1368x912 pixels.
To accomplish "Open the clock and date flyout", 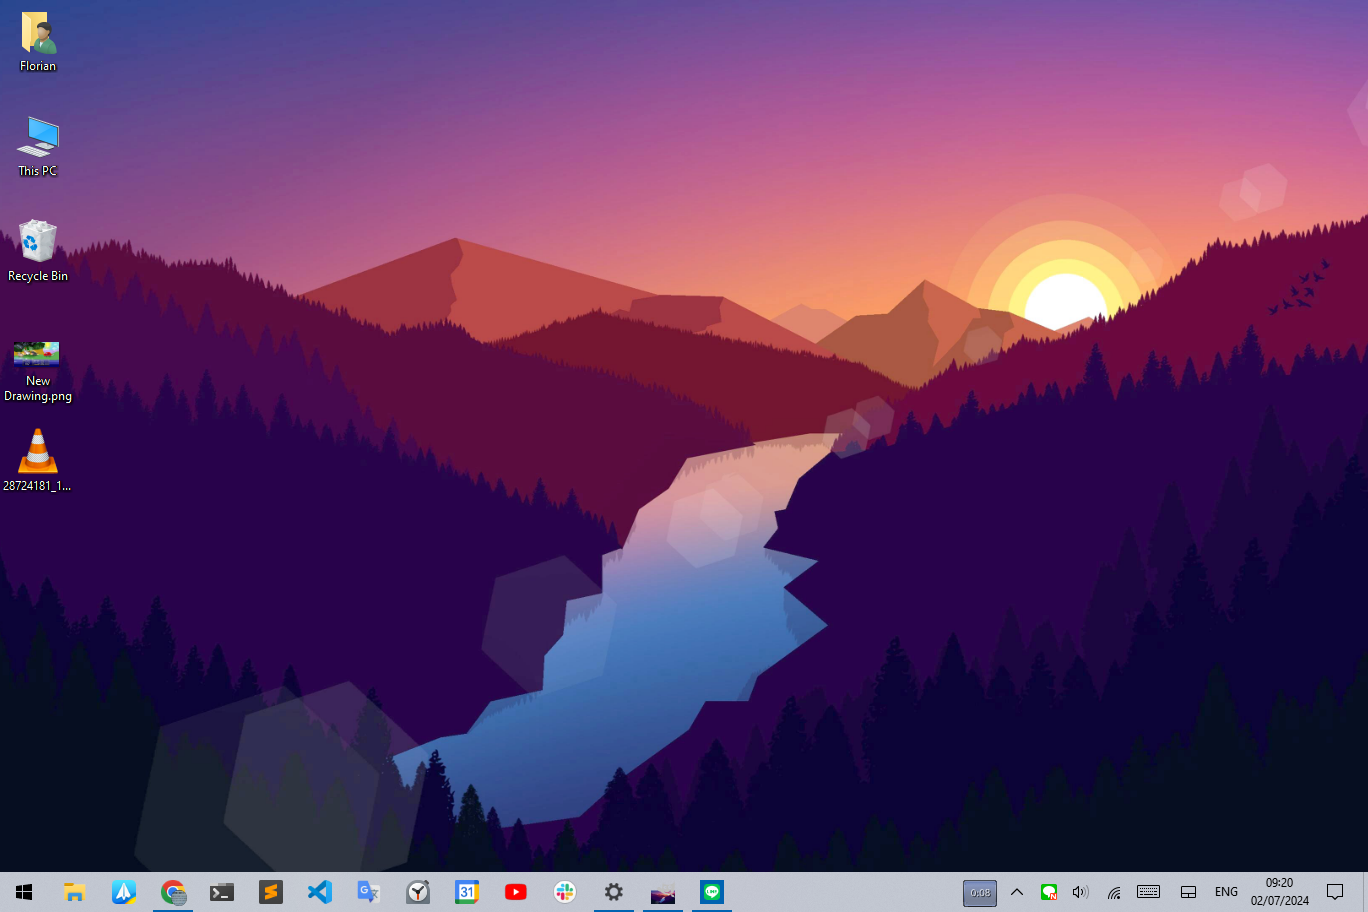I will tap(1279, 892).
